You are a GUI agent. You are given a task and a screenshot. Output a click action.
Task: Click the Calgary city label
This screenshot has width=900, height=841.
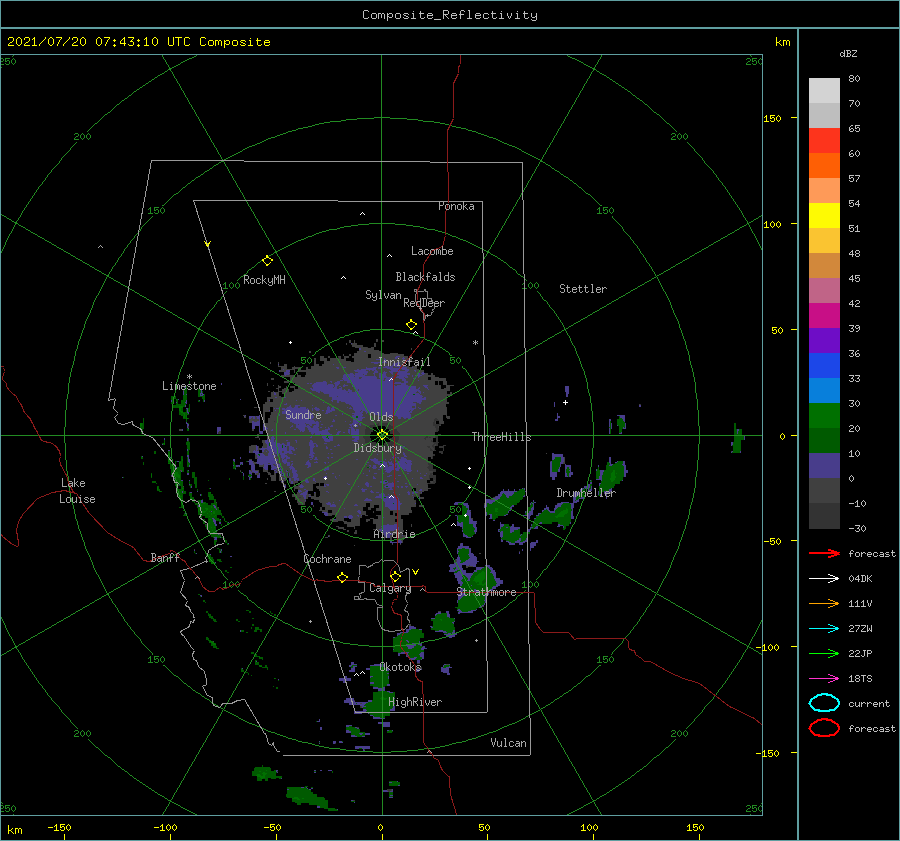tap(390, 588)
